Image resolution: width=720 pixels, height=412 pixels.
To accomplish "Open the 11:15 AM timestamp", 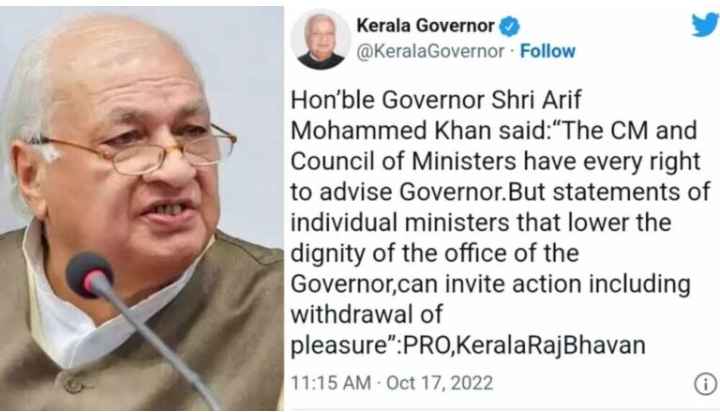I will tap(331, 383).
